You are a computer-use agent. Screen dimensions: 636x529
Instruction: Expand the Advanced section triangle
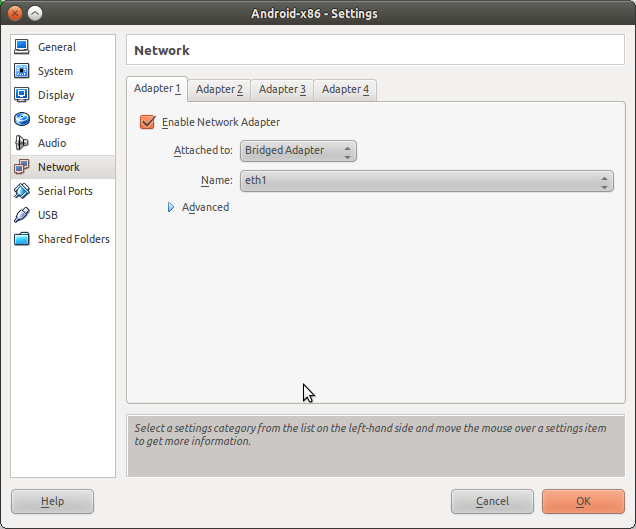tap(171, 207)
